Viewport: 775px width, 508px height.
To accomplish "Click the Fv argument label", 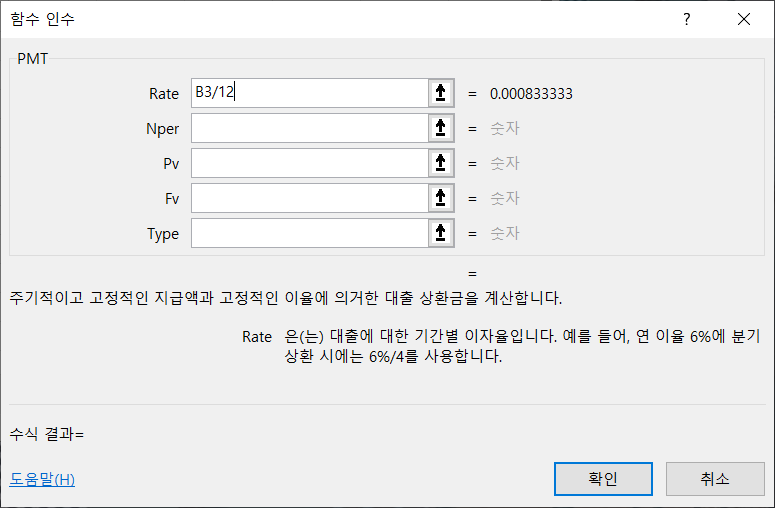I will (x=172, y=199).
